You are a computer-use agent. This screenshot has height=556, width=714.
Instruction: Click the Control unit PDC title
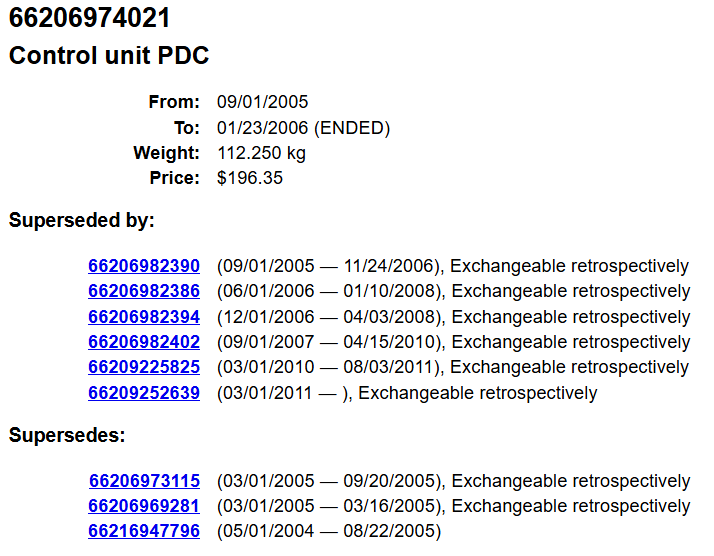(x=109, y=56)
